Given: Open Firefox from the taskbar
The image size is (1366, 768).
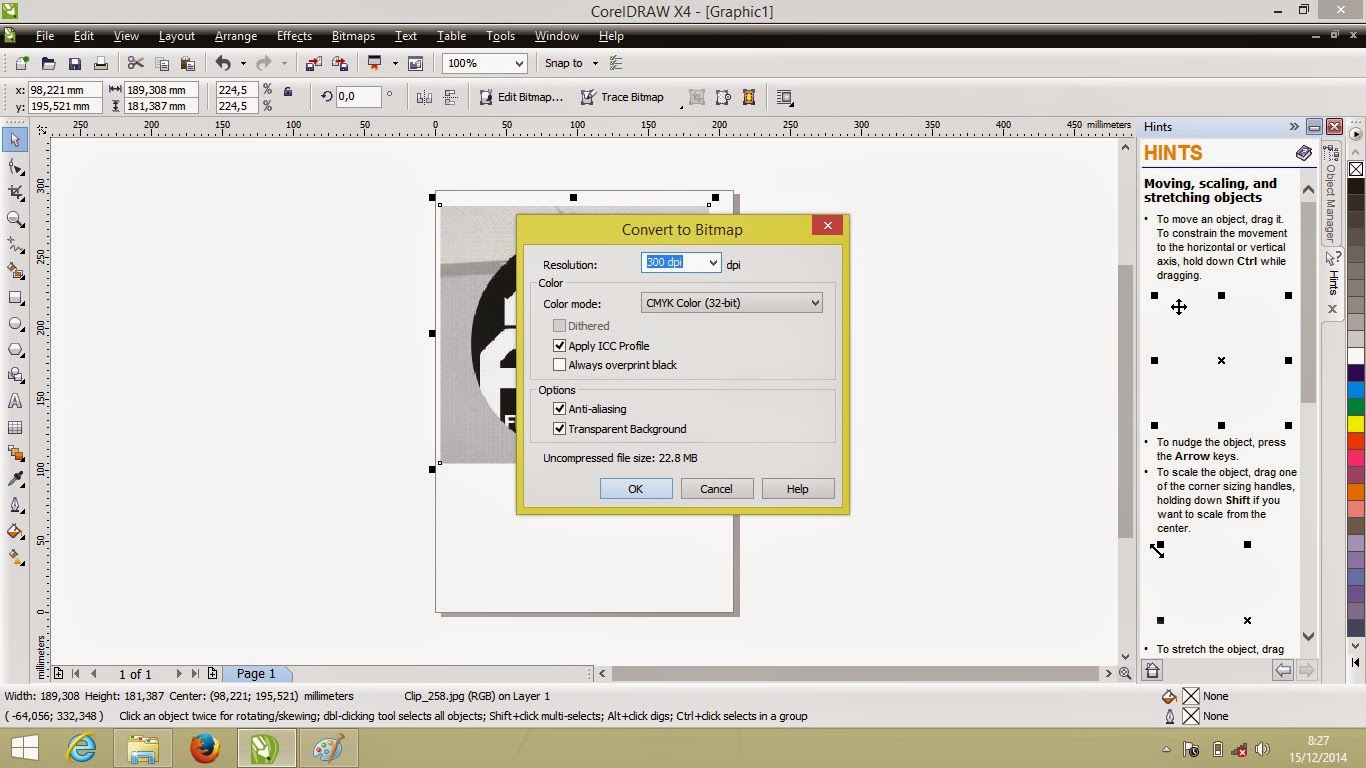Looking at the screenshot, I should point(204,748).
